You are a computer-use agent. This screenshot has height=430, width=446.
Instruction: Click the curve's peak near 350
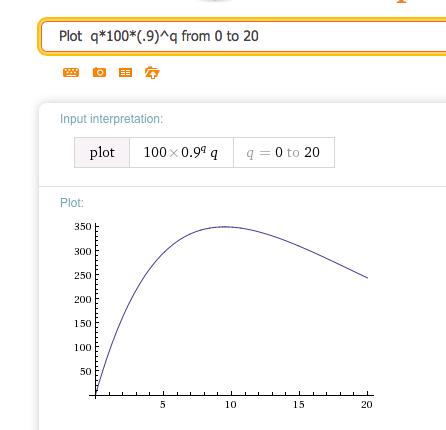tap(225, 227)
